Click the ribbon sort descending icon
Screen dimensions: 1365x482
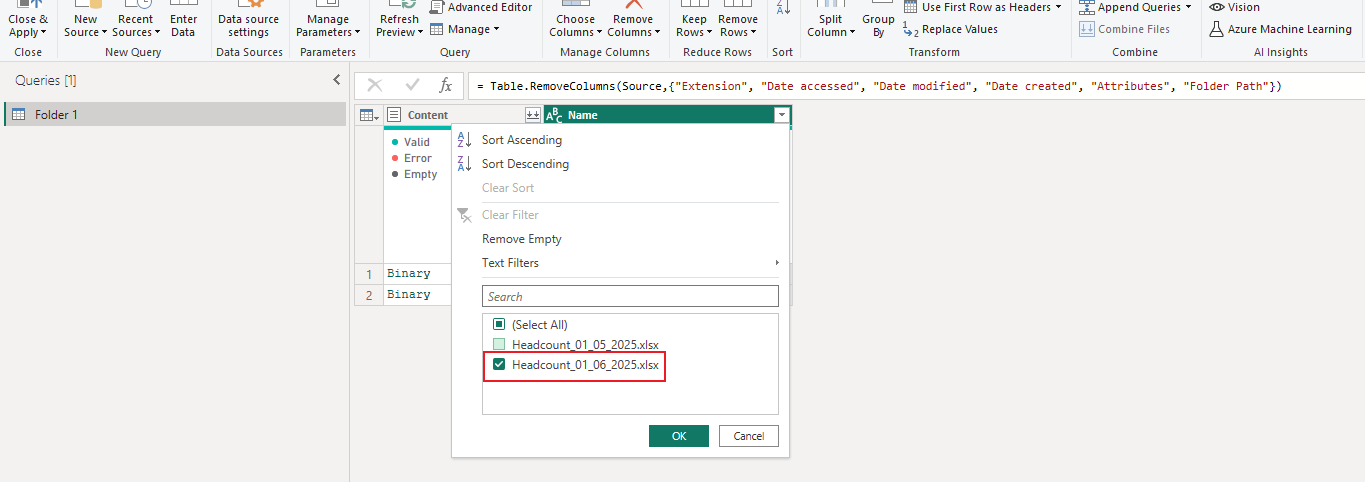(783, 8)
